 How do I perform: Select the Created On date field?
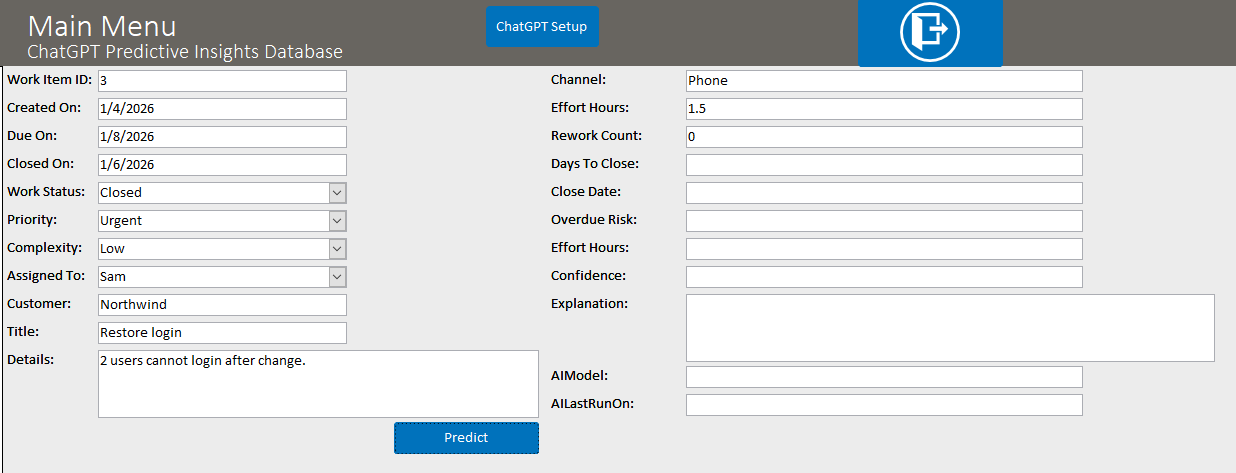(x=222, y=108)
